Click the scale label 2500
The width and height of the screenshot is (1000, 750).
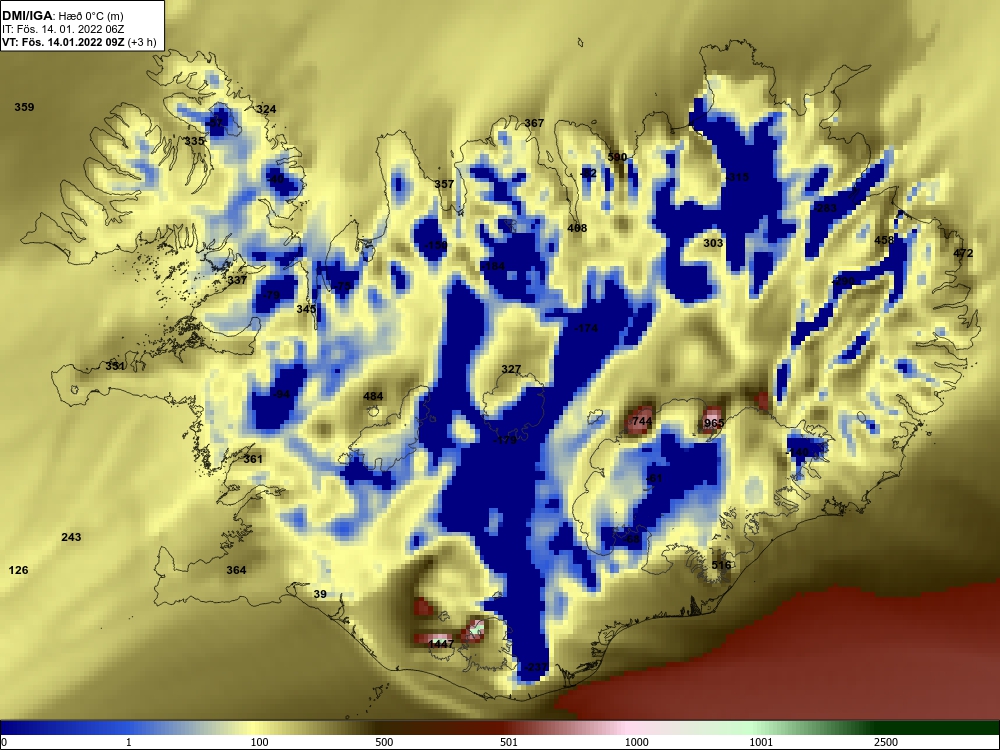(x=886, y=742)
